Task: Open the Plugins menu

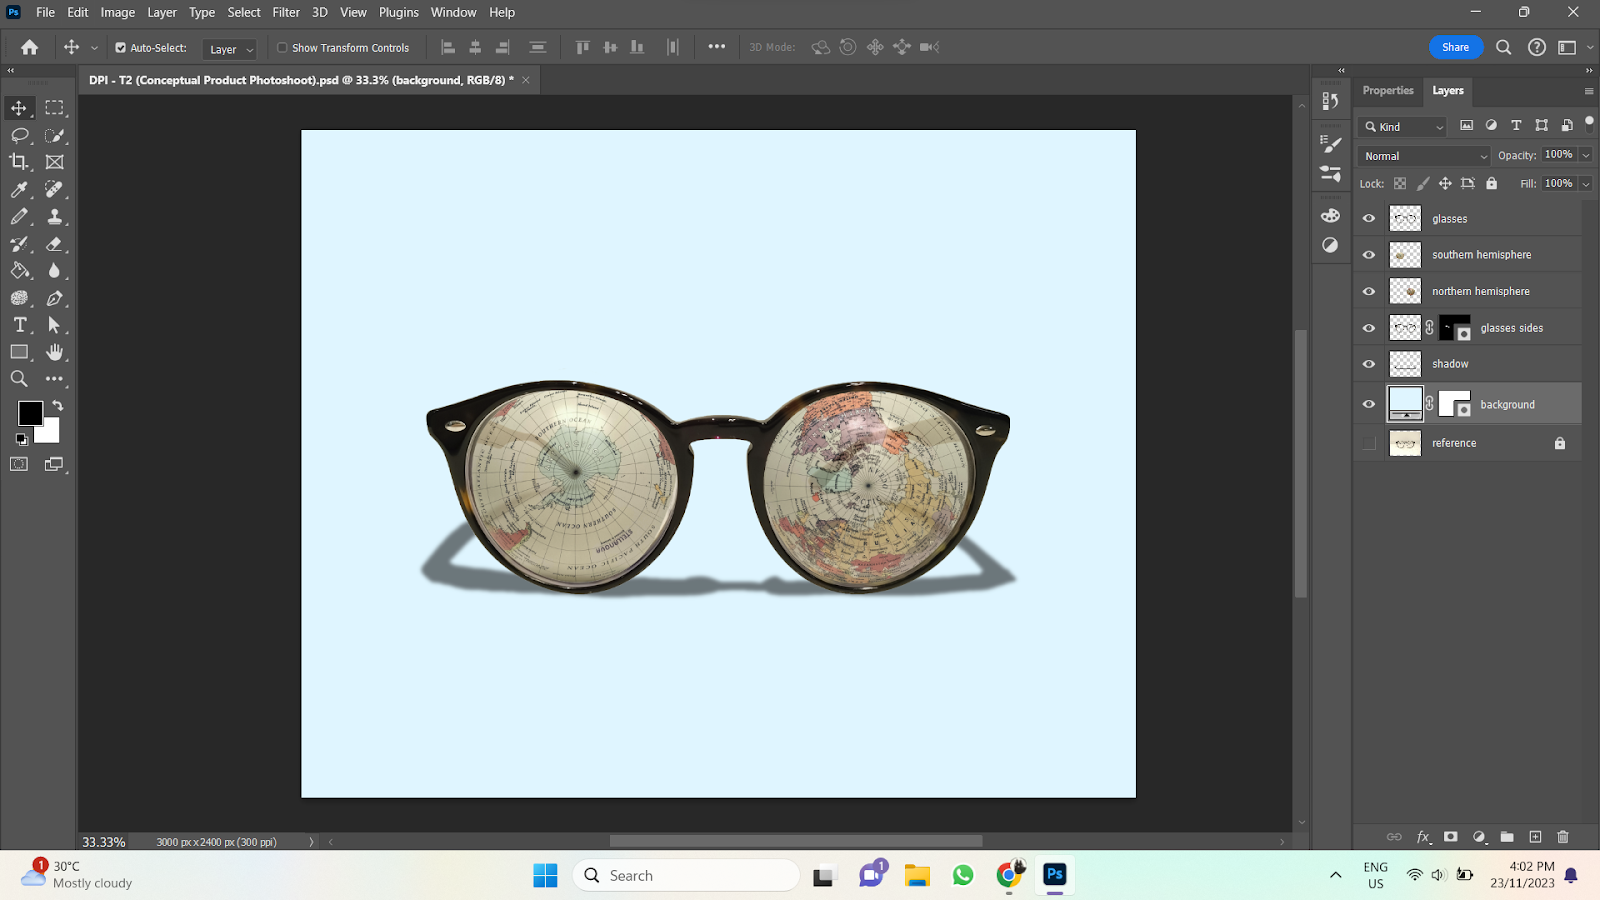Action: click(398, 12)
